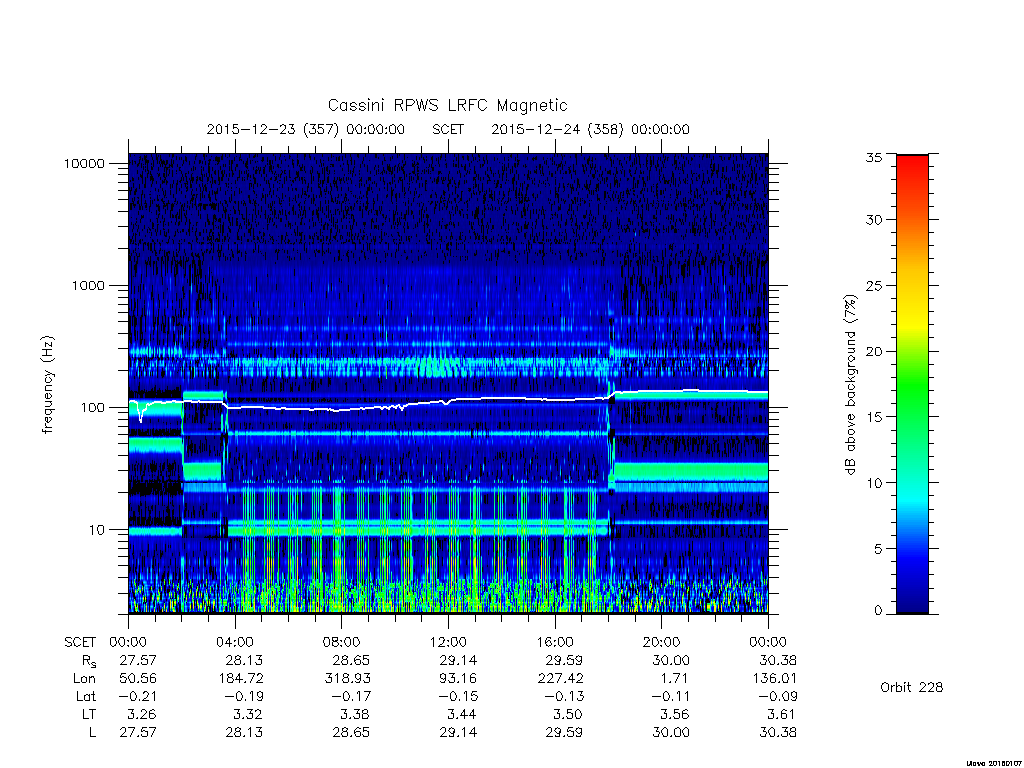The height and width of the screenshot is (768, 1024).
Task: Click the frequency (Hz) axis title
Action: pyautogui.click(x=47, y=385)
